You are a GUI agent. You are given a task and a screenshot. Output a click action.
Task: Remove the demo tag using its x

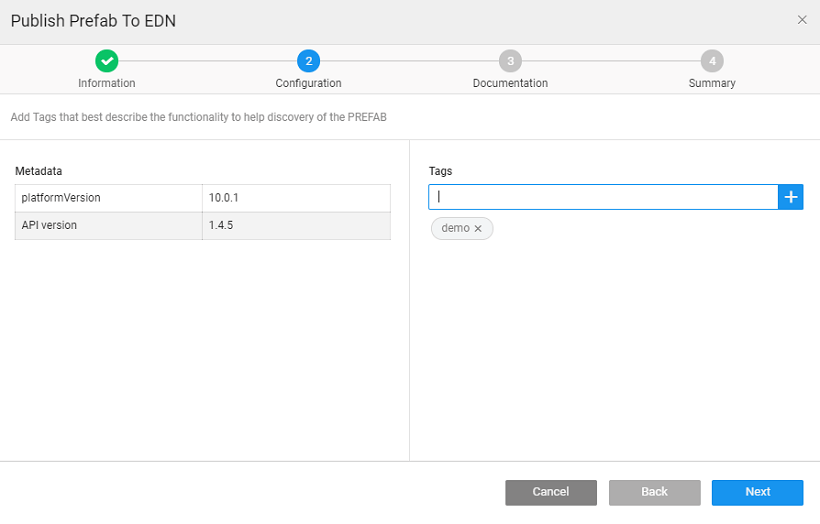tap(478, 229)
